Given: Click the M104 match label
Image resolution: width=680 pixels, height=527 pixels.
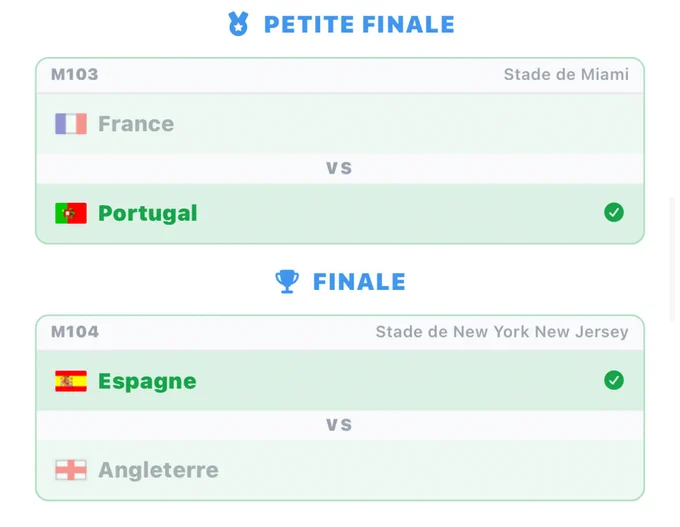Looking at the screenshot, I should point(75,332).
